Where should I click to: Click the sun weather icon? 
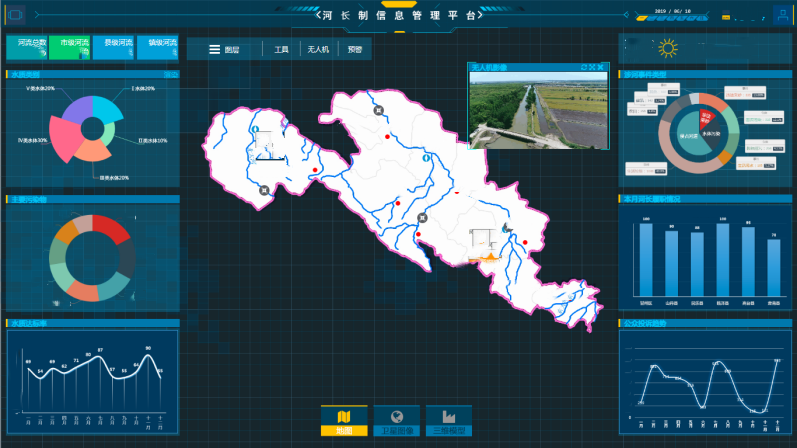(x=667, y=47)
